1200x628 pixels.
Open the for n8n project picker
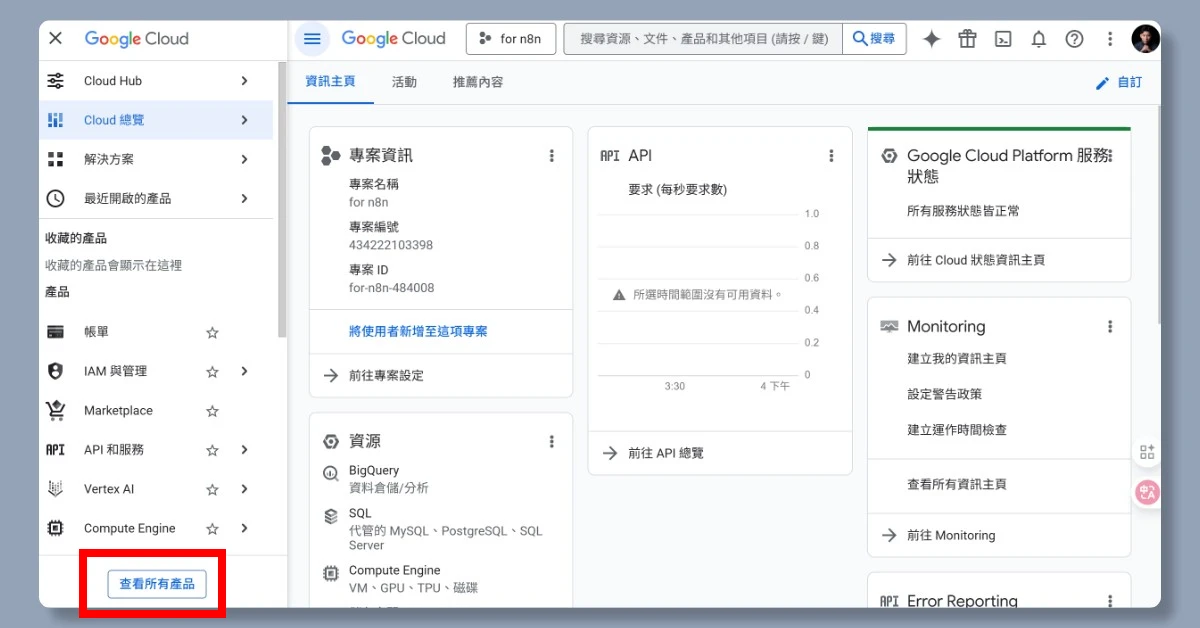click(510, 39)
